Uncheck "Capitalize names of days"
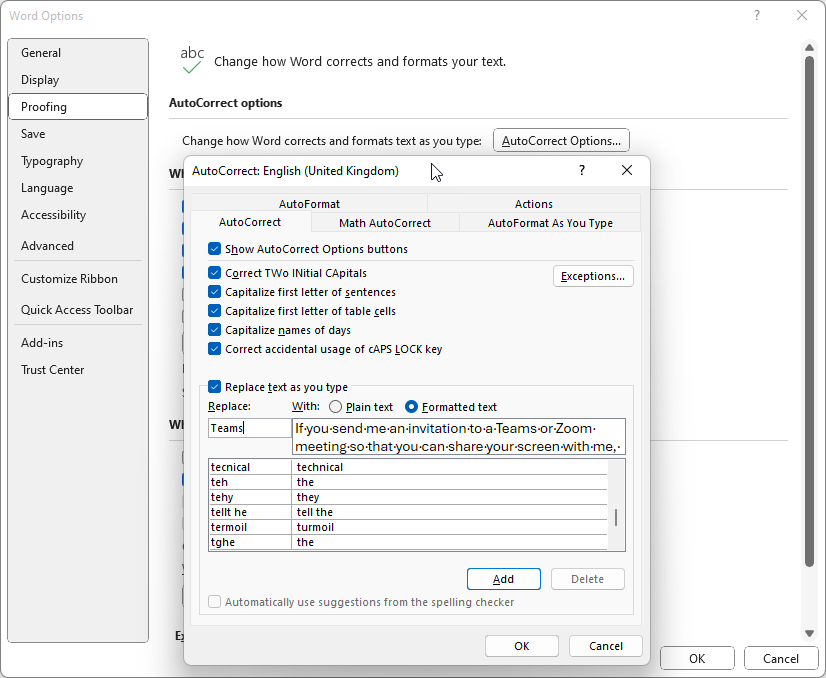Screen dimensions: 826x678 coord(214,329)
